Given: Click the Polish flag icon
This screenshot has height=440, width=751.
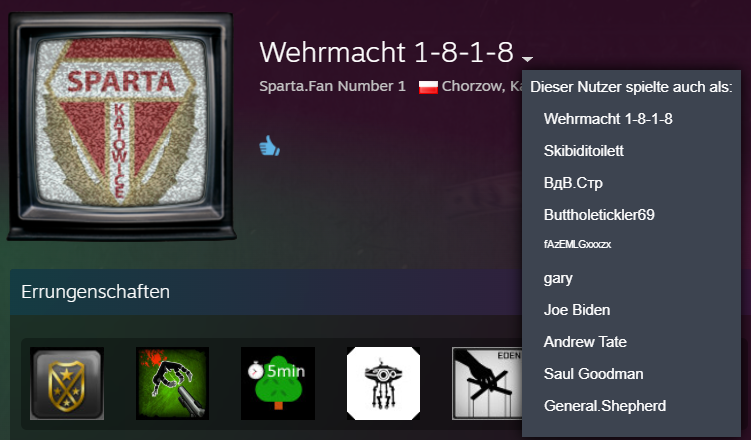Looking at the screenshot, I should [428, 87].
